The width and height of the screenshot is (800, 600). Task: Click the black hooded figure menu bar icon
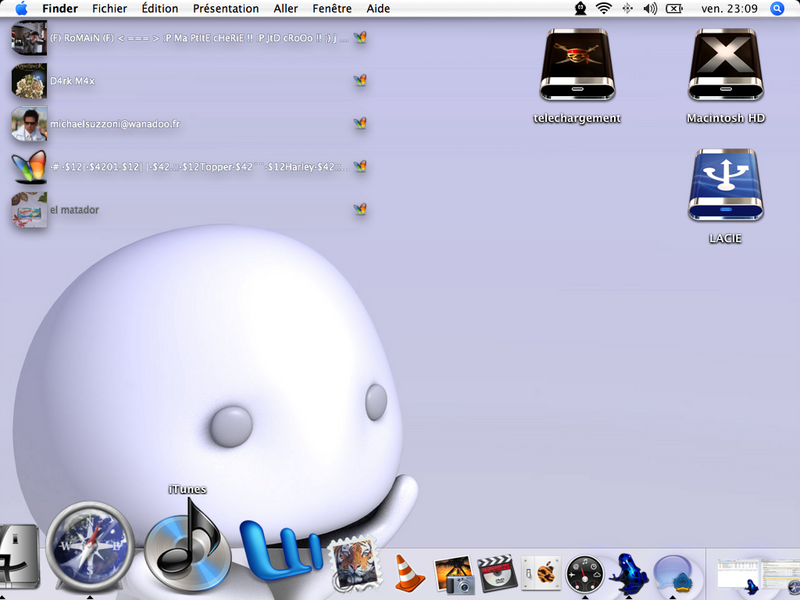581,8
